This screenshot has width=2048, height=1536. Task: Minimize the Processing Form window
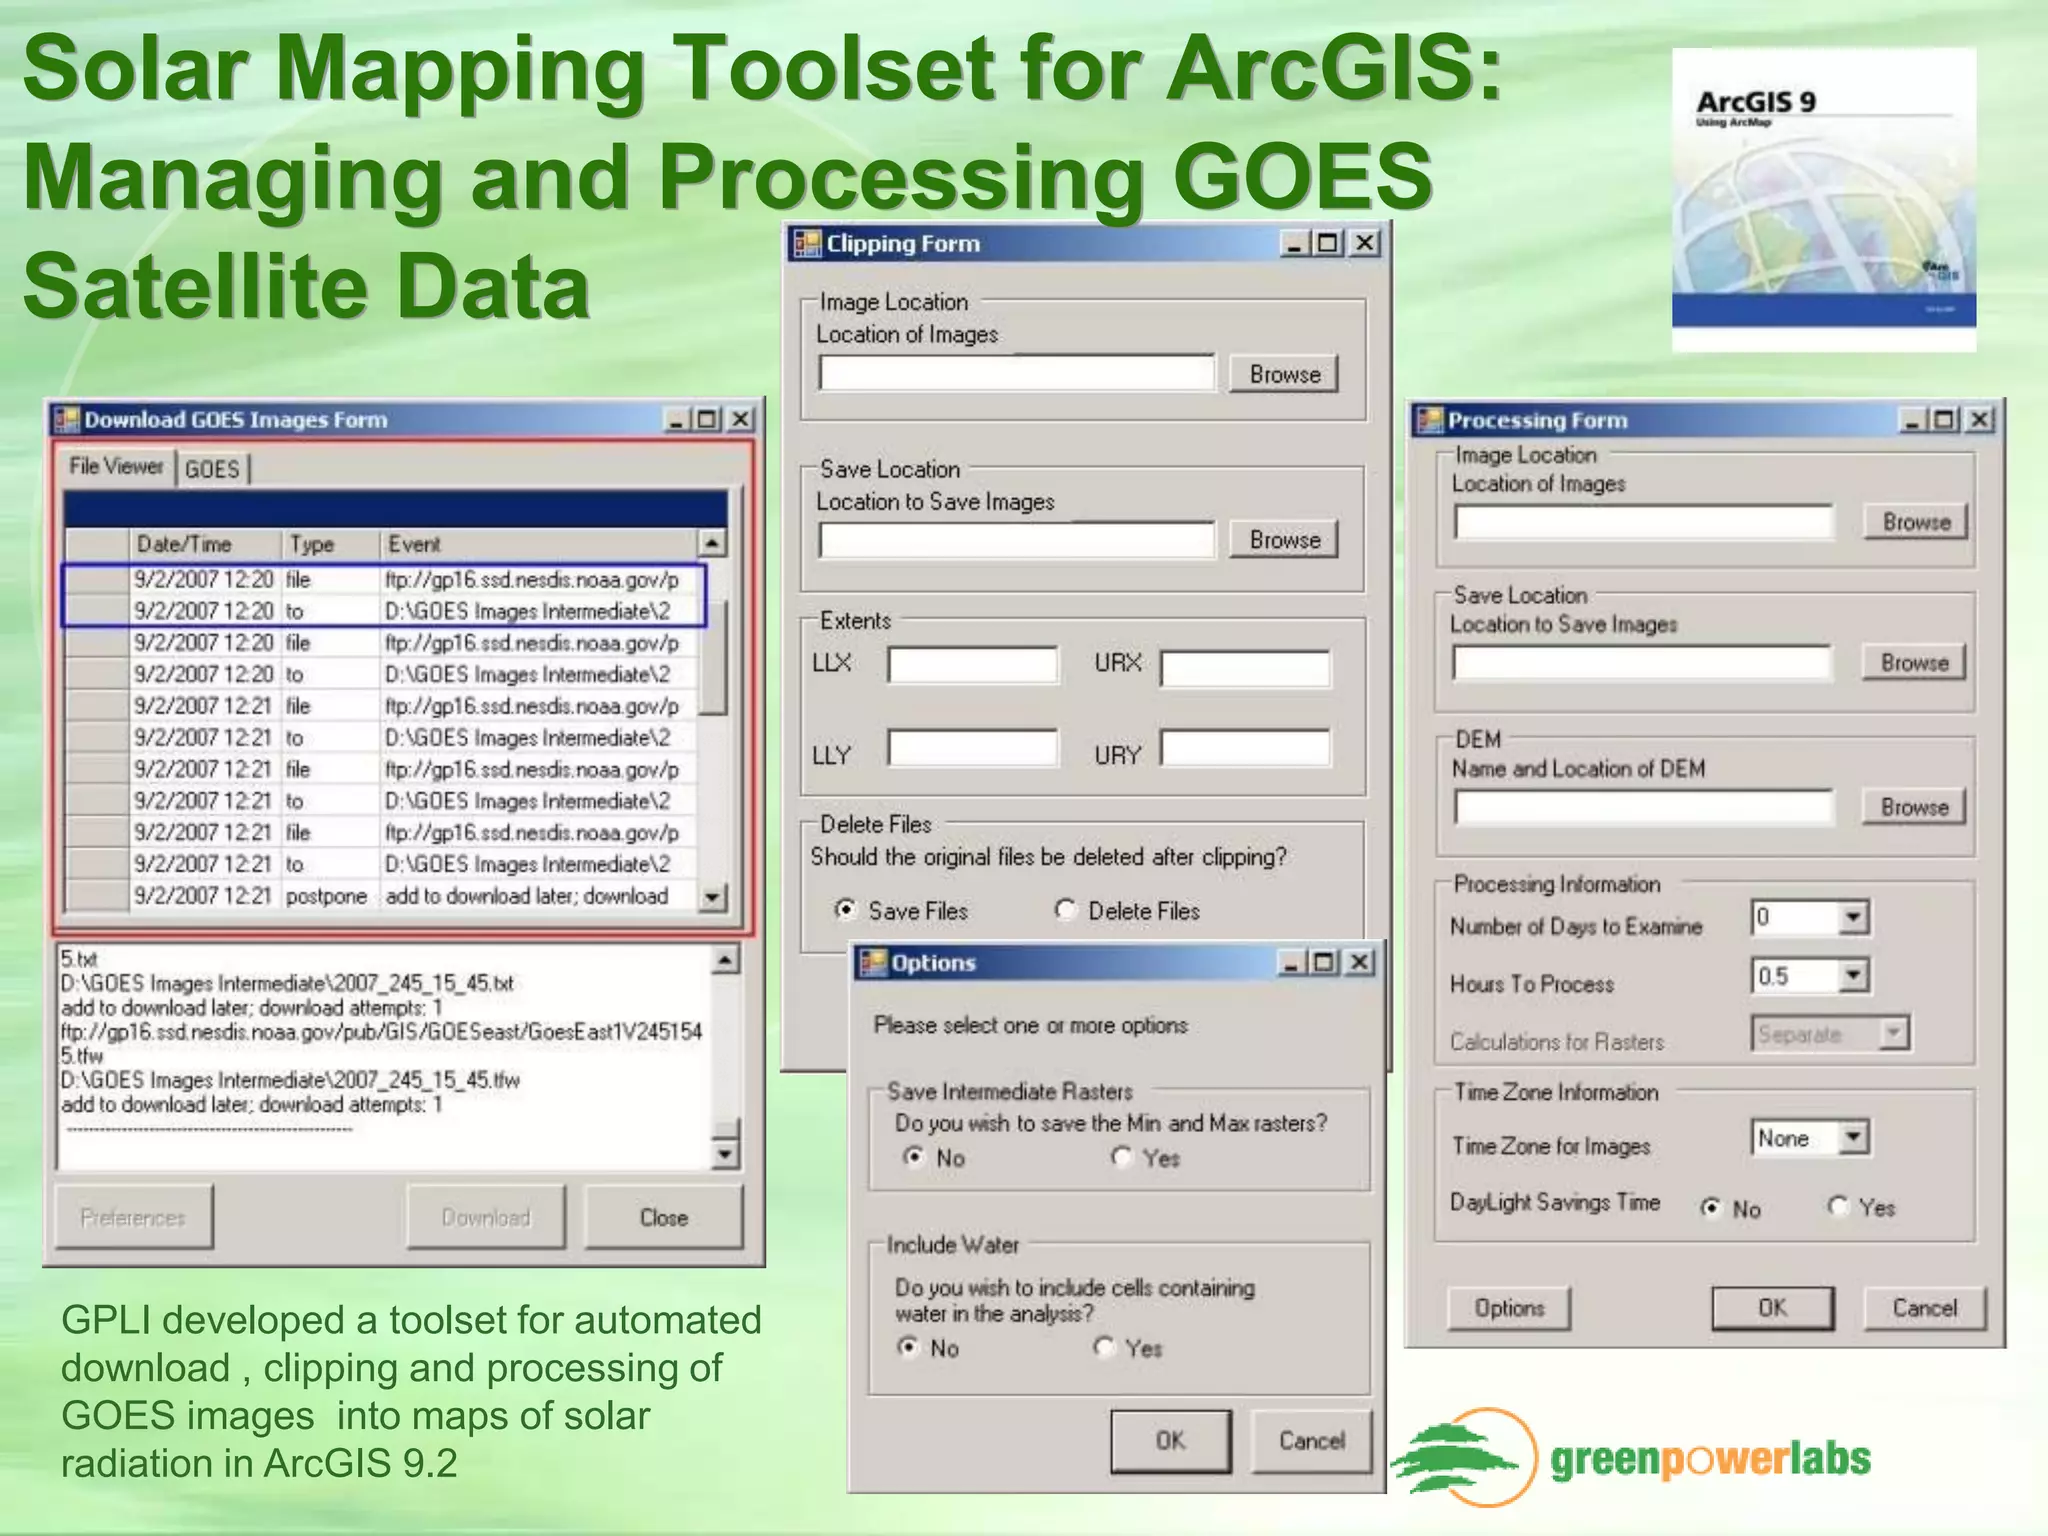pos(1913,420)
